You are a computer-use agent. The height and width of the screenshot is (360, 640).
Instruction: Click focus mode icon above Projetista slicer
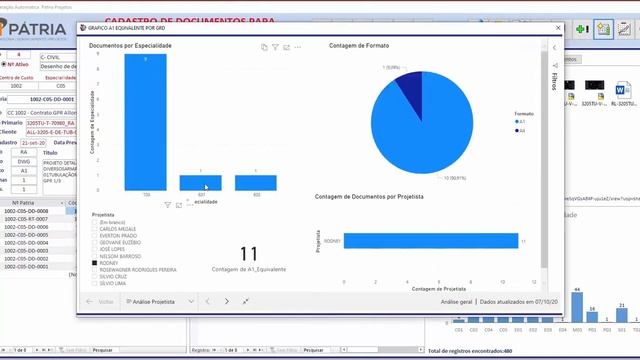(179, 205)
